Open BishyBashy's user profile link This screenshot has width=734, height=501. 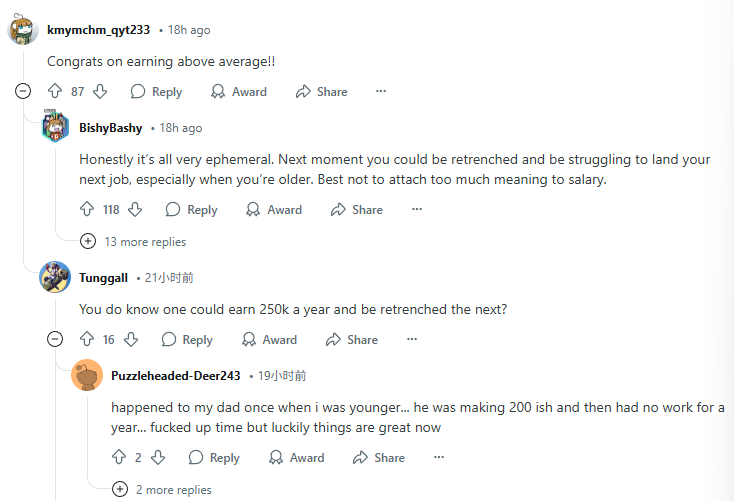pos(110,128)
